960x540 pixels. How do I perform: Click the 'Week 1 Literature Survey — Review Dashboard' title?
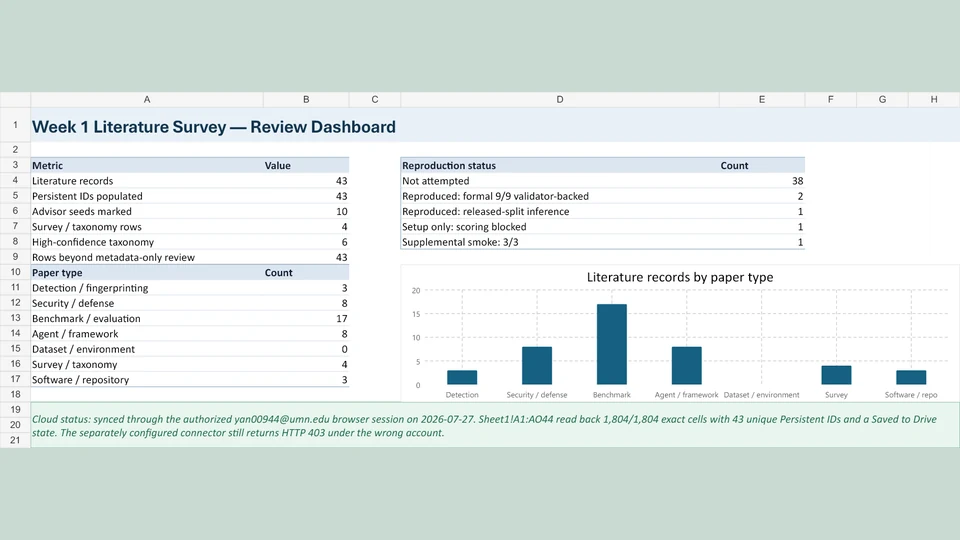[214, 127]
